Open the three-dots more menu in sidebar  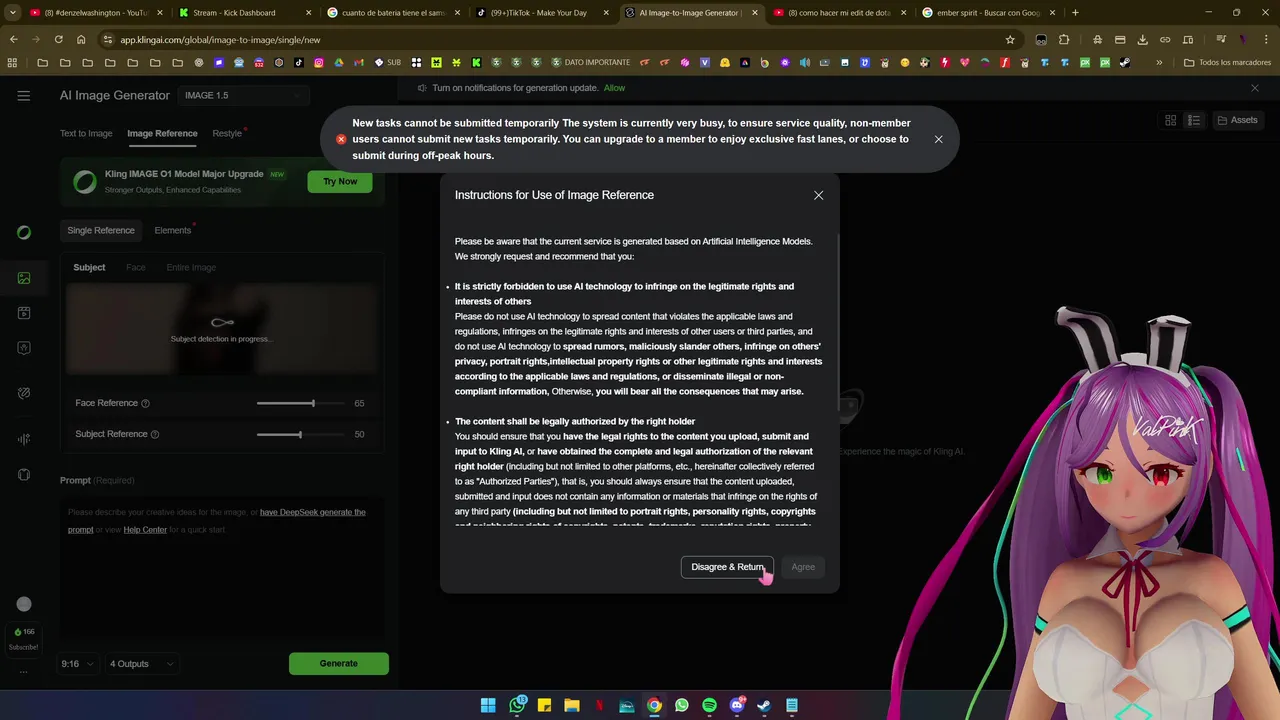coord(24,672)
